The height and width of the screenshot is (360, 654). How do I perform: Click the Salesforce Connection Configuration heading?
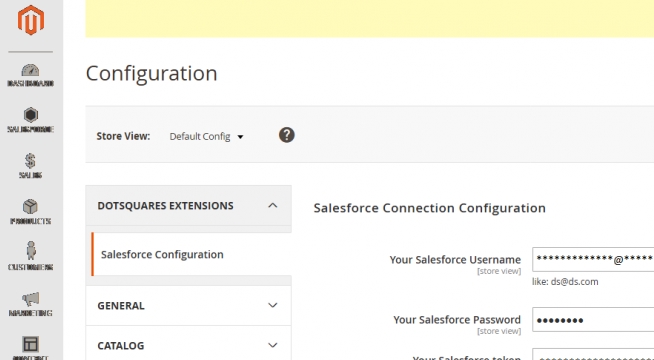430,208
